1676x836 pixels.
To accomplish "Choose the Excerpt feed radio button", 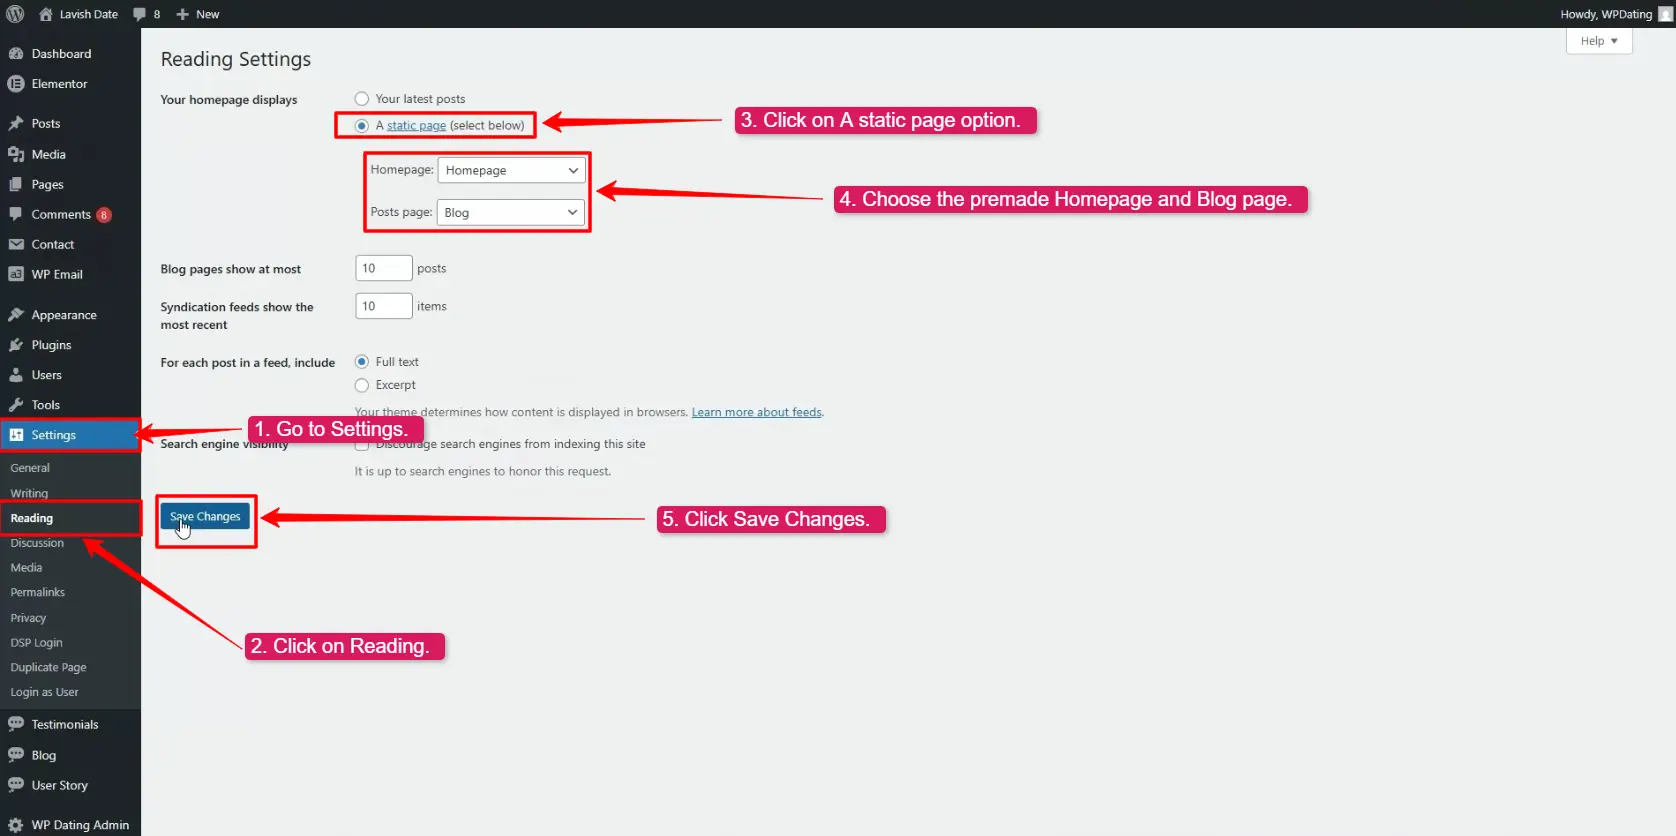I will 362,385.
